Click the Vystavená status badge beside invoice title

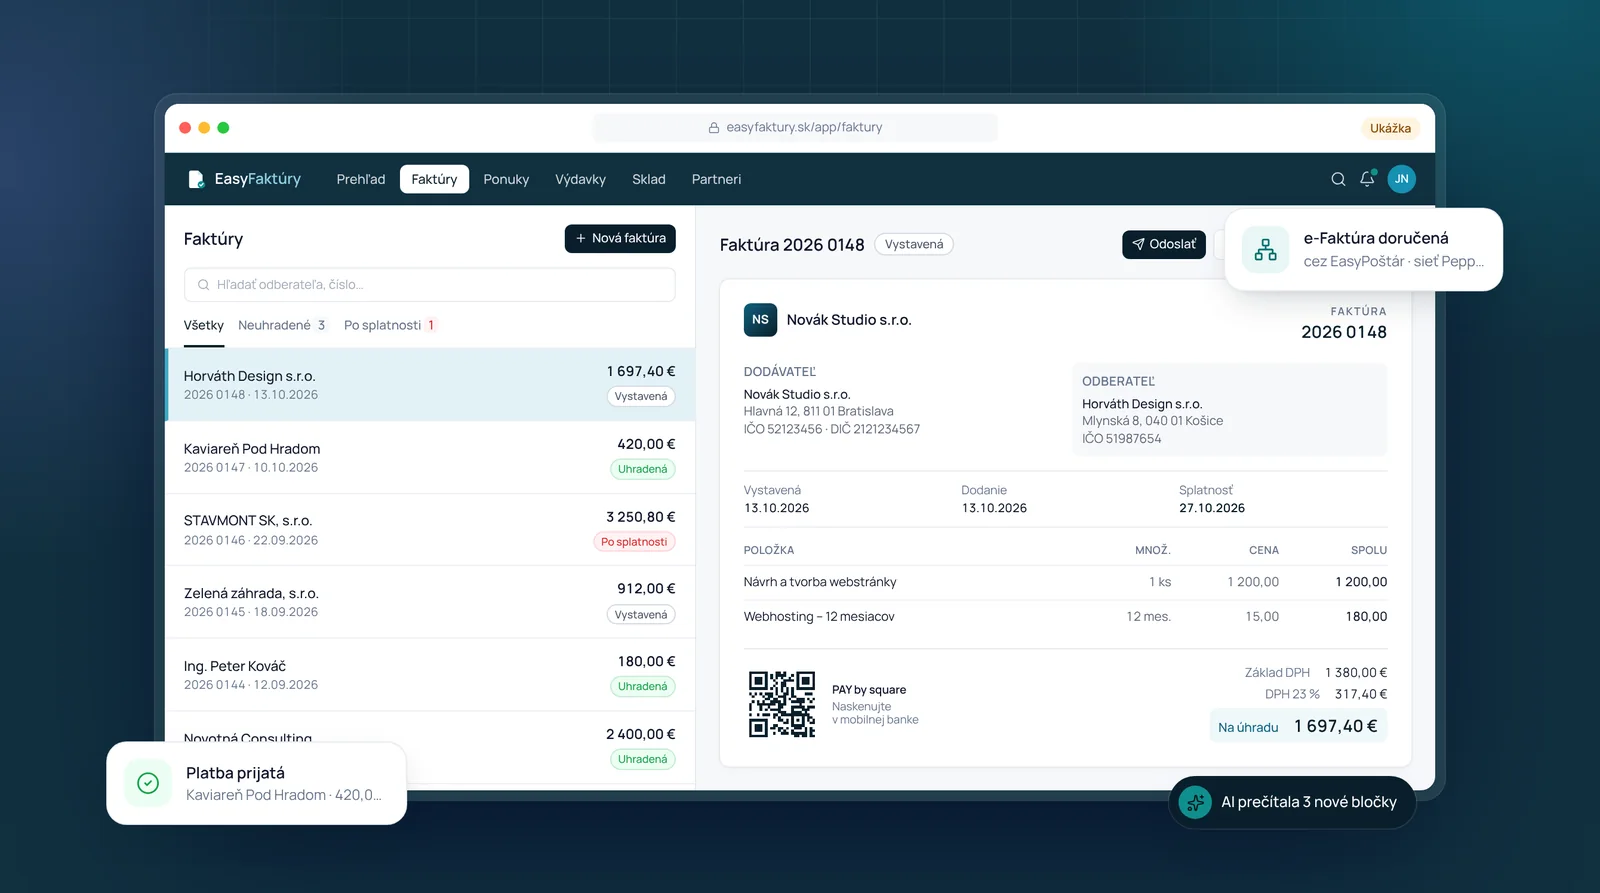click(x=914, y=244)
